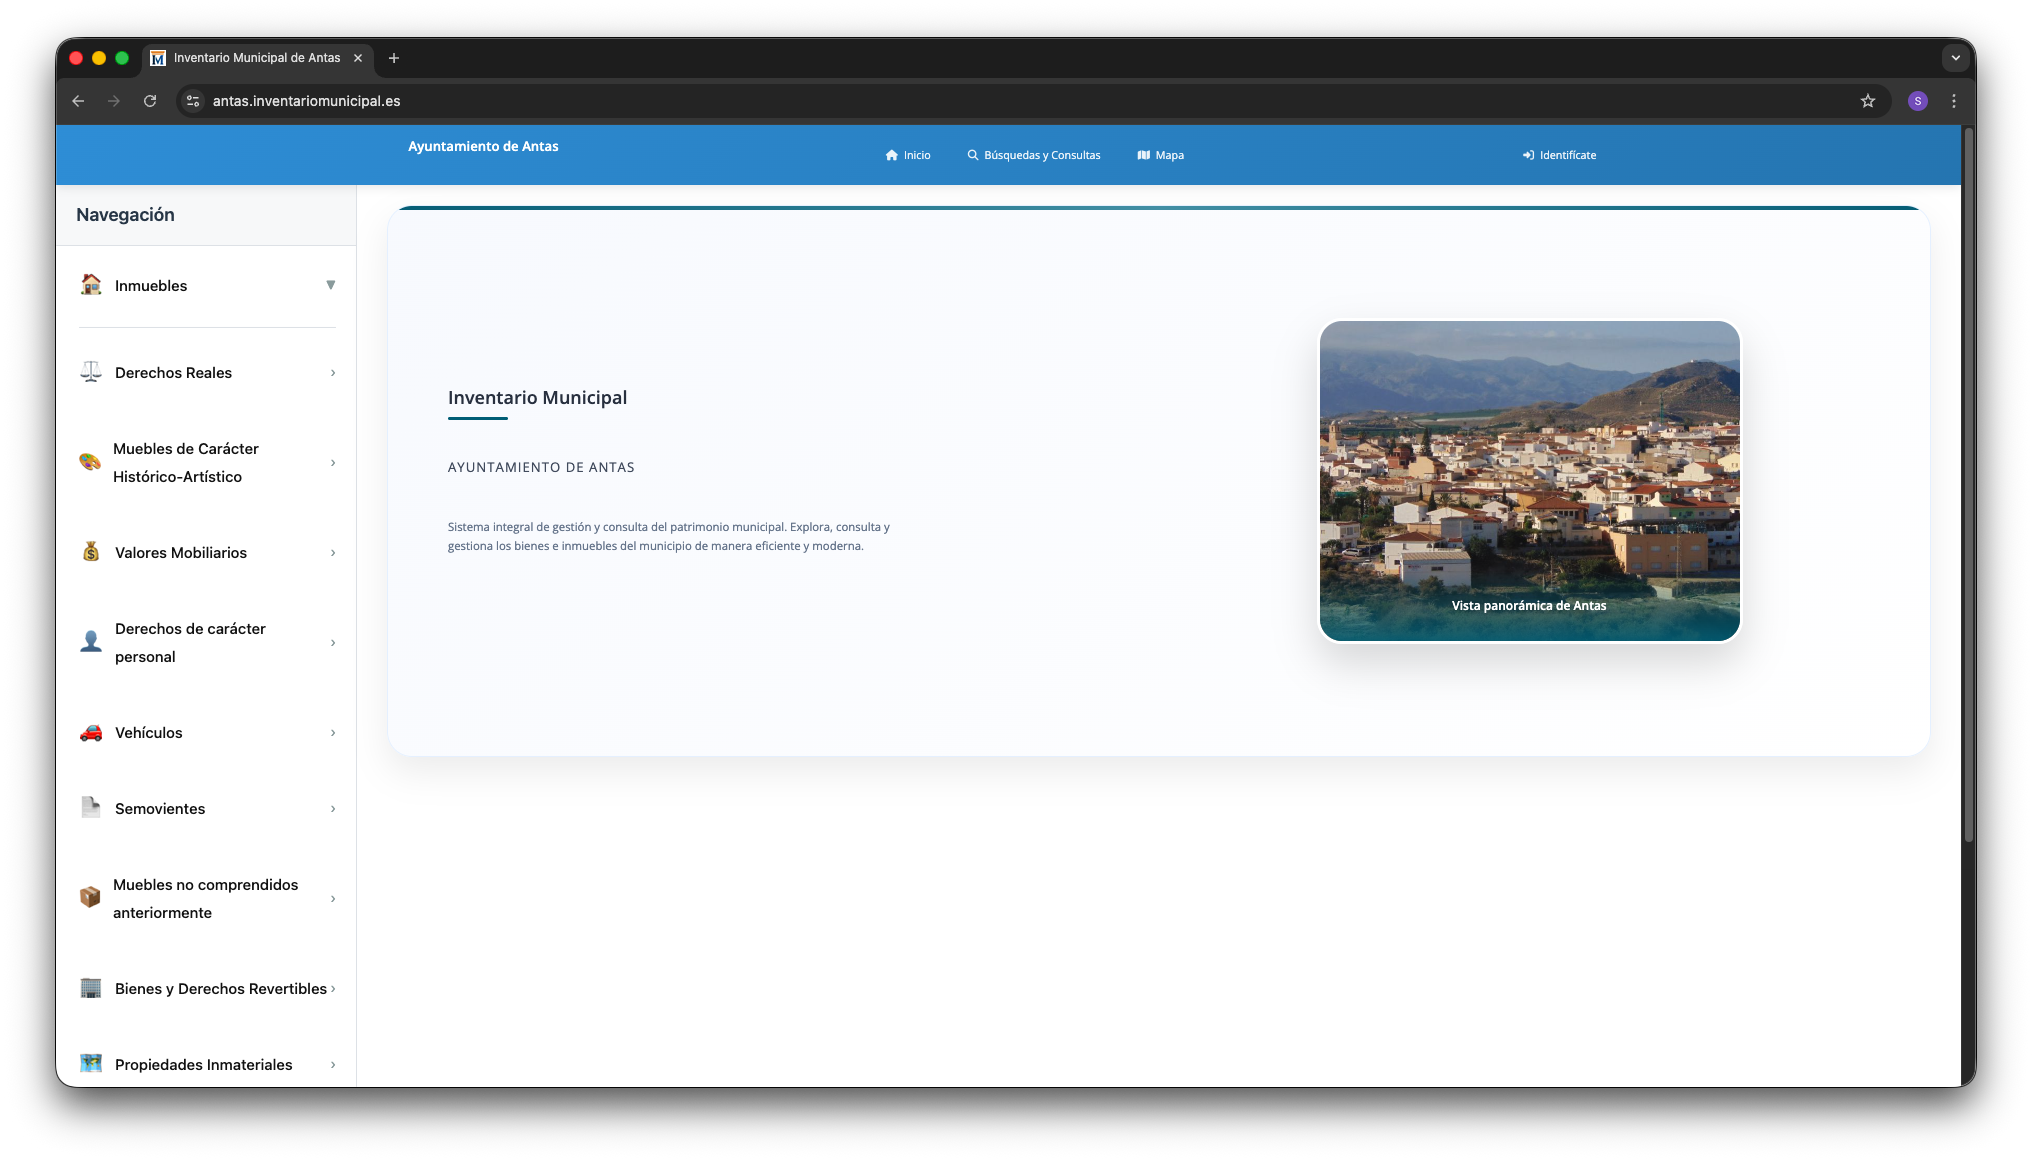Image resolution: width=2032 pixels, height=1161 pixels.
Task: Collapse the Inmuebles section triangle
Action: point(331,285)
